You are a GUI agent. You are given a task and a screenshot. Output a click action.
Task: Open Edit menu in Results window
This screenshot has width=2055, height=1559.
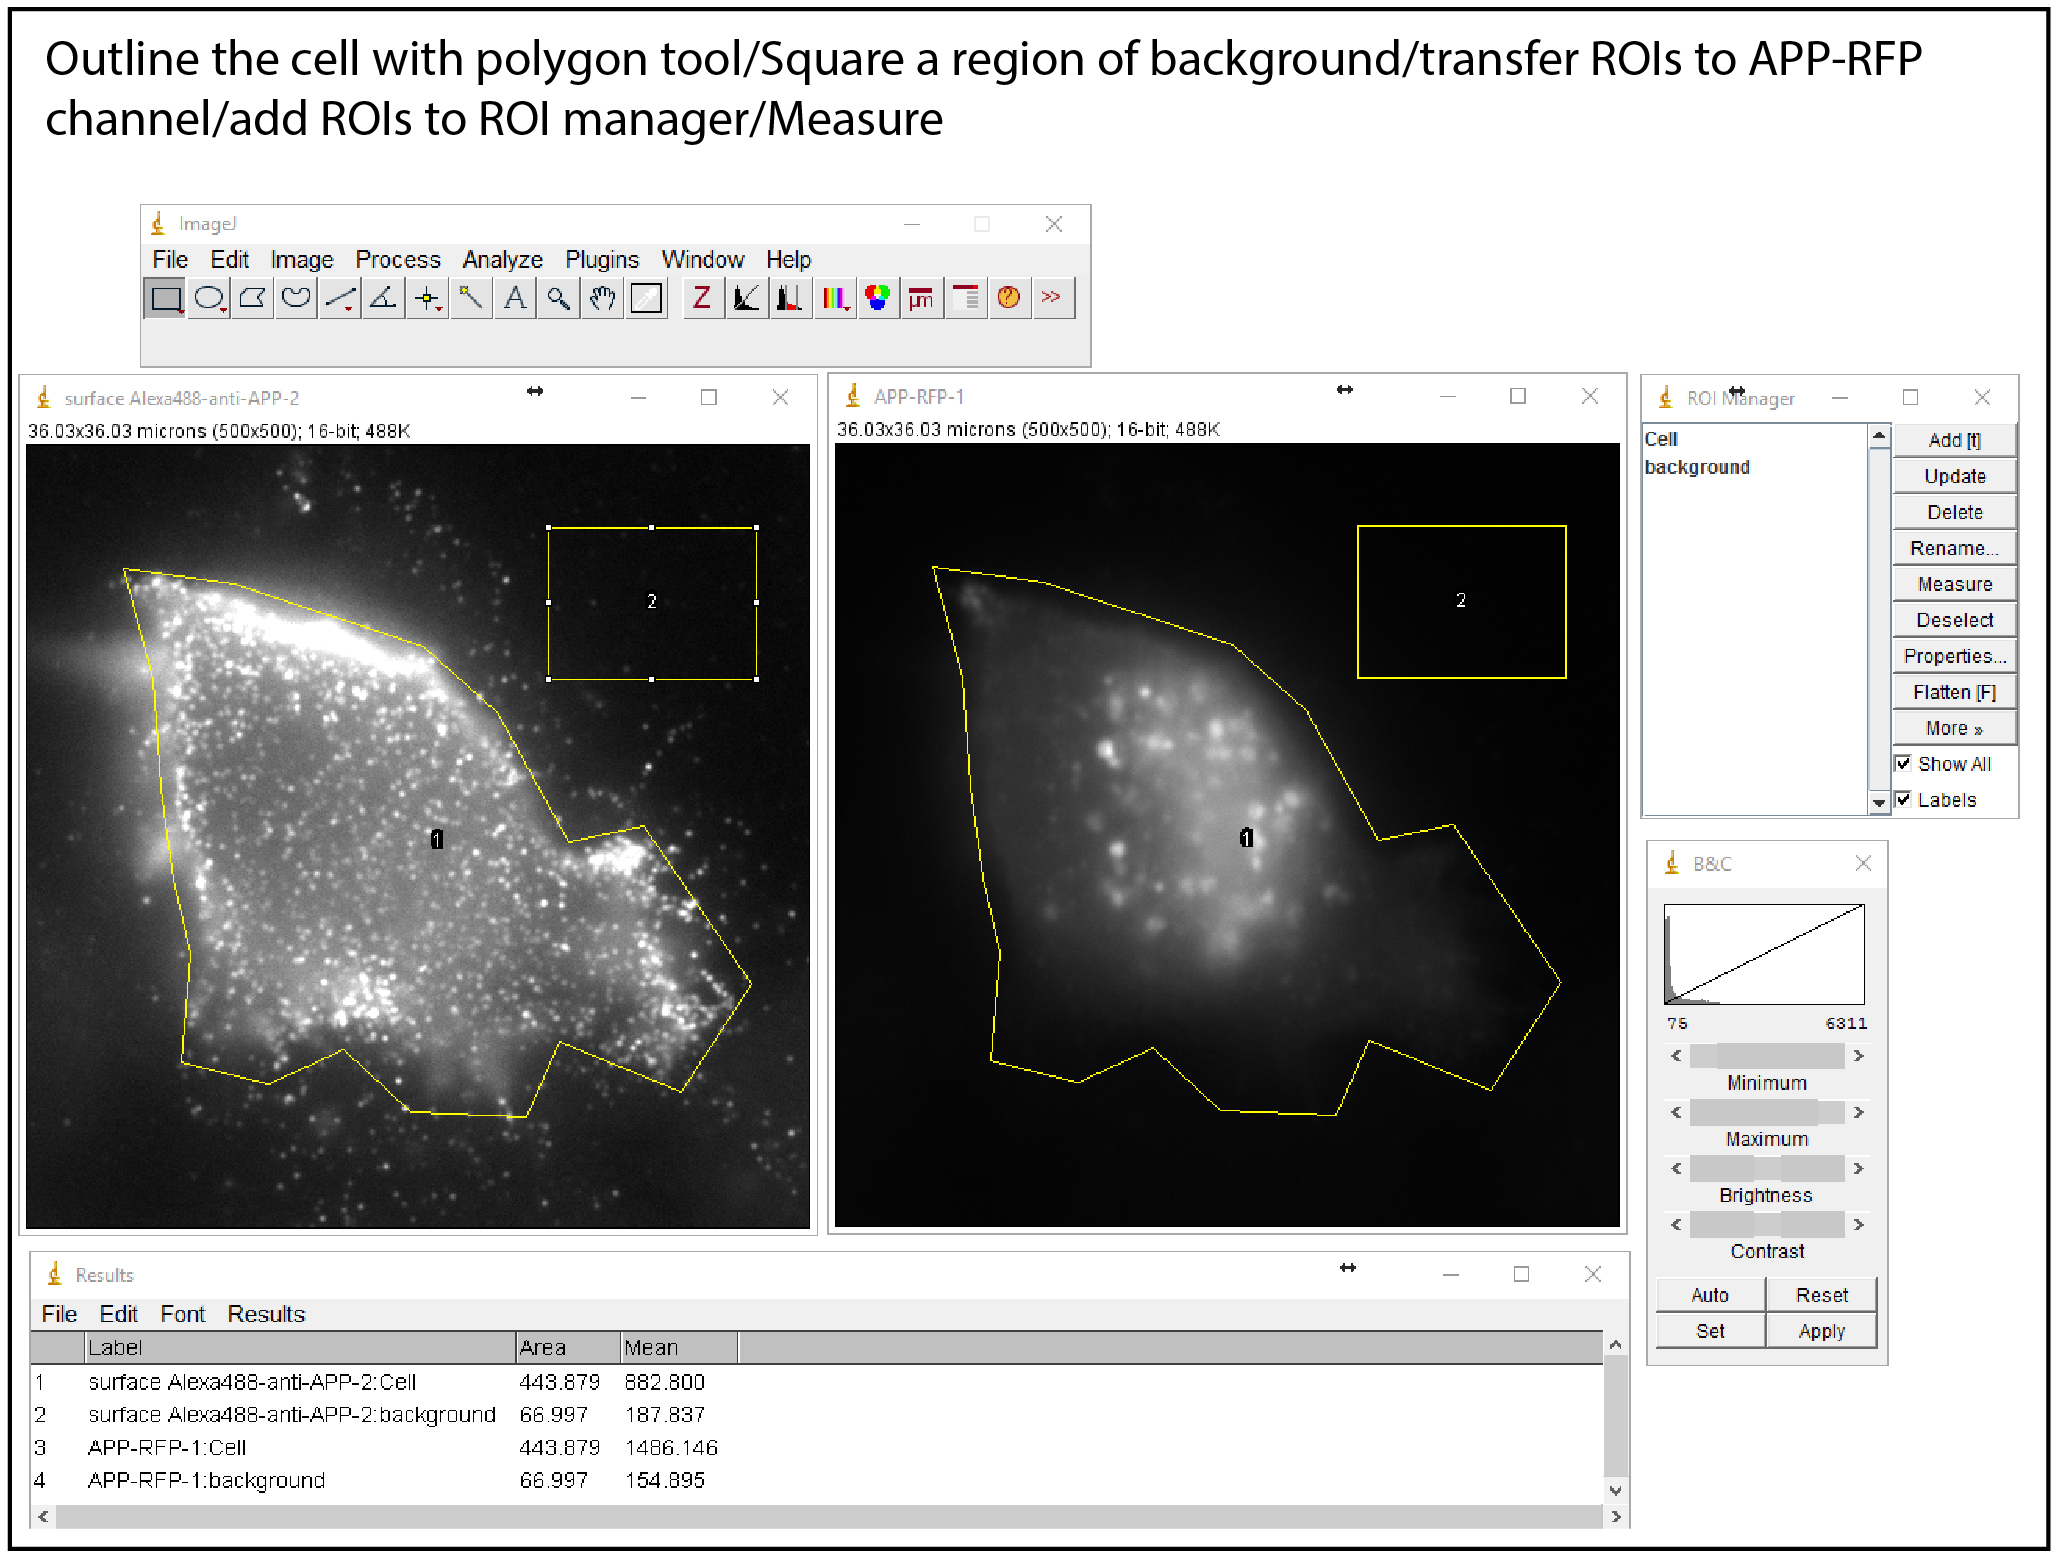click(x=118, y=1315)
